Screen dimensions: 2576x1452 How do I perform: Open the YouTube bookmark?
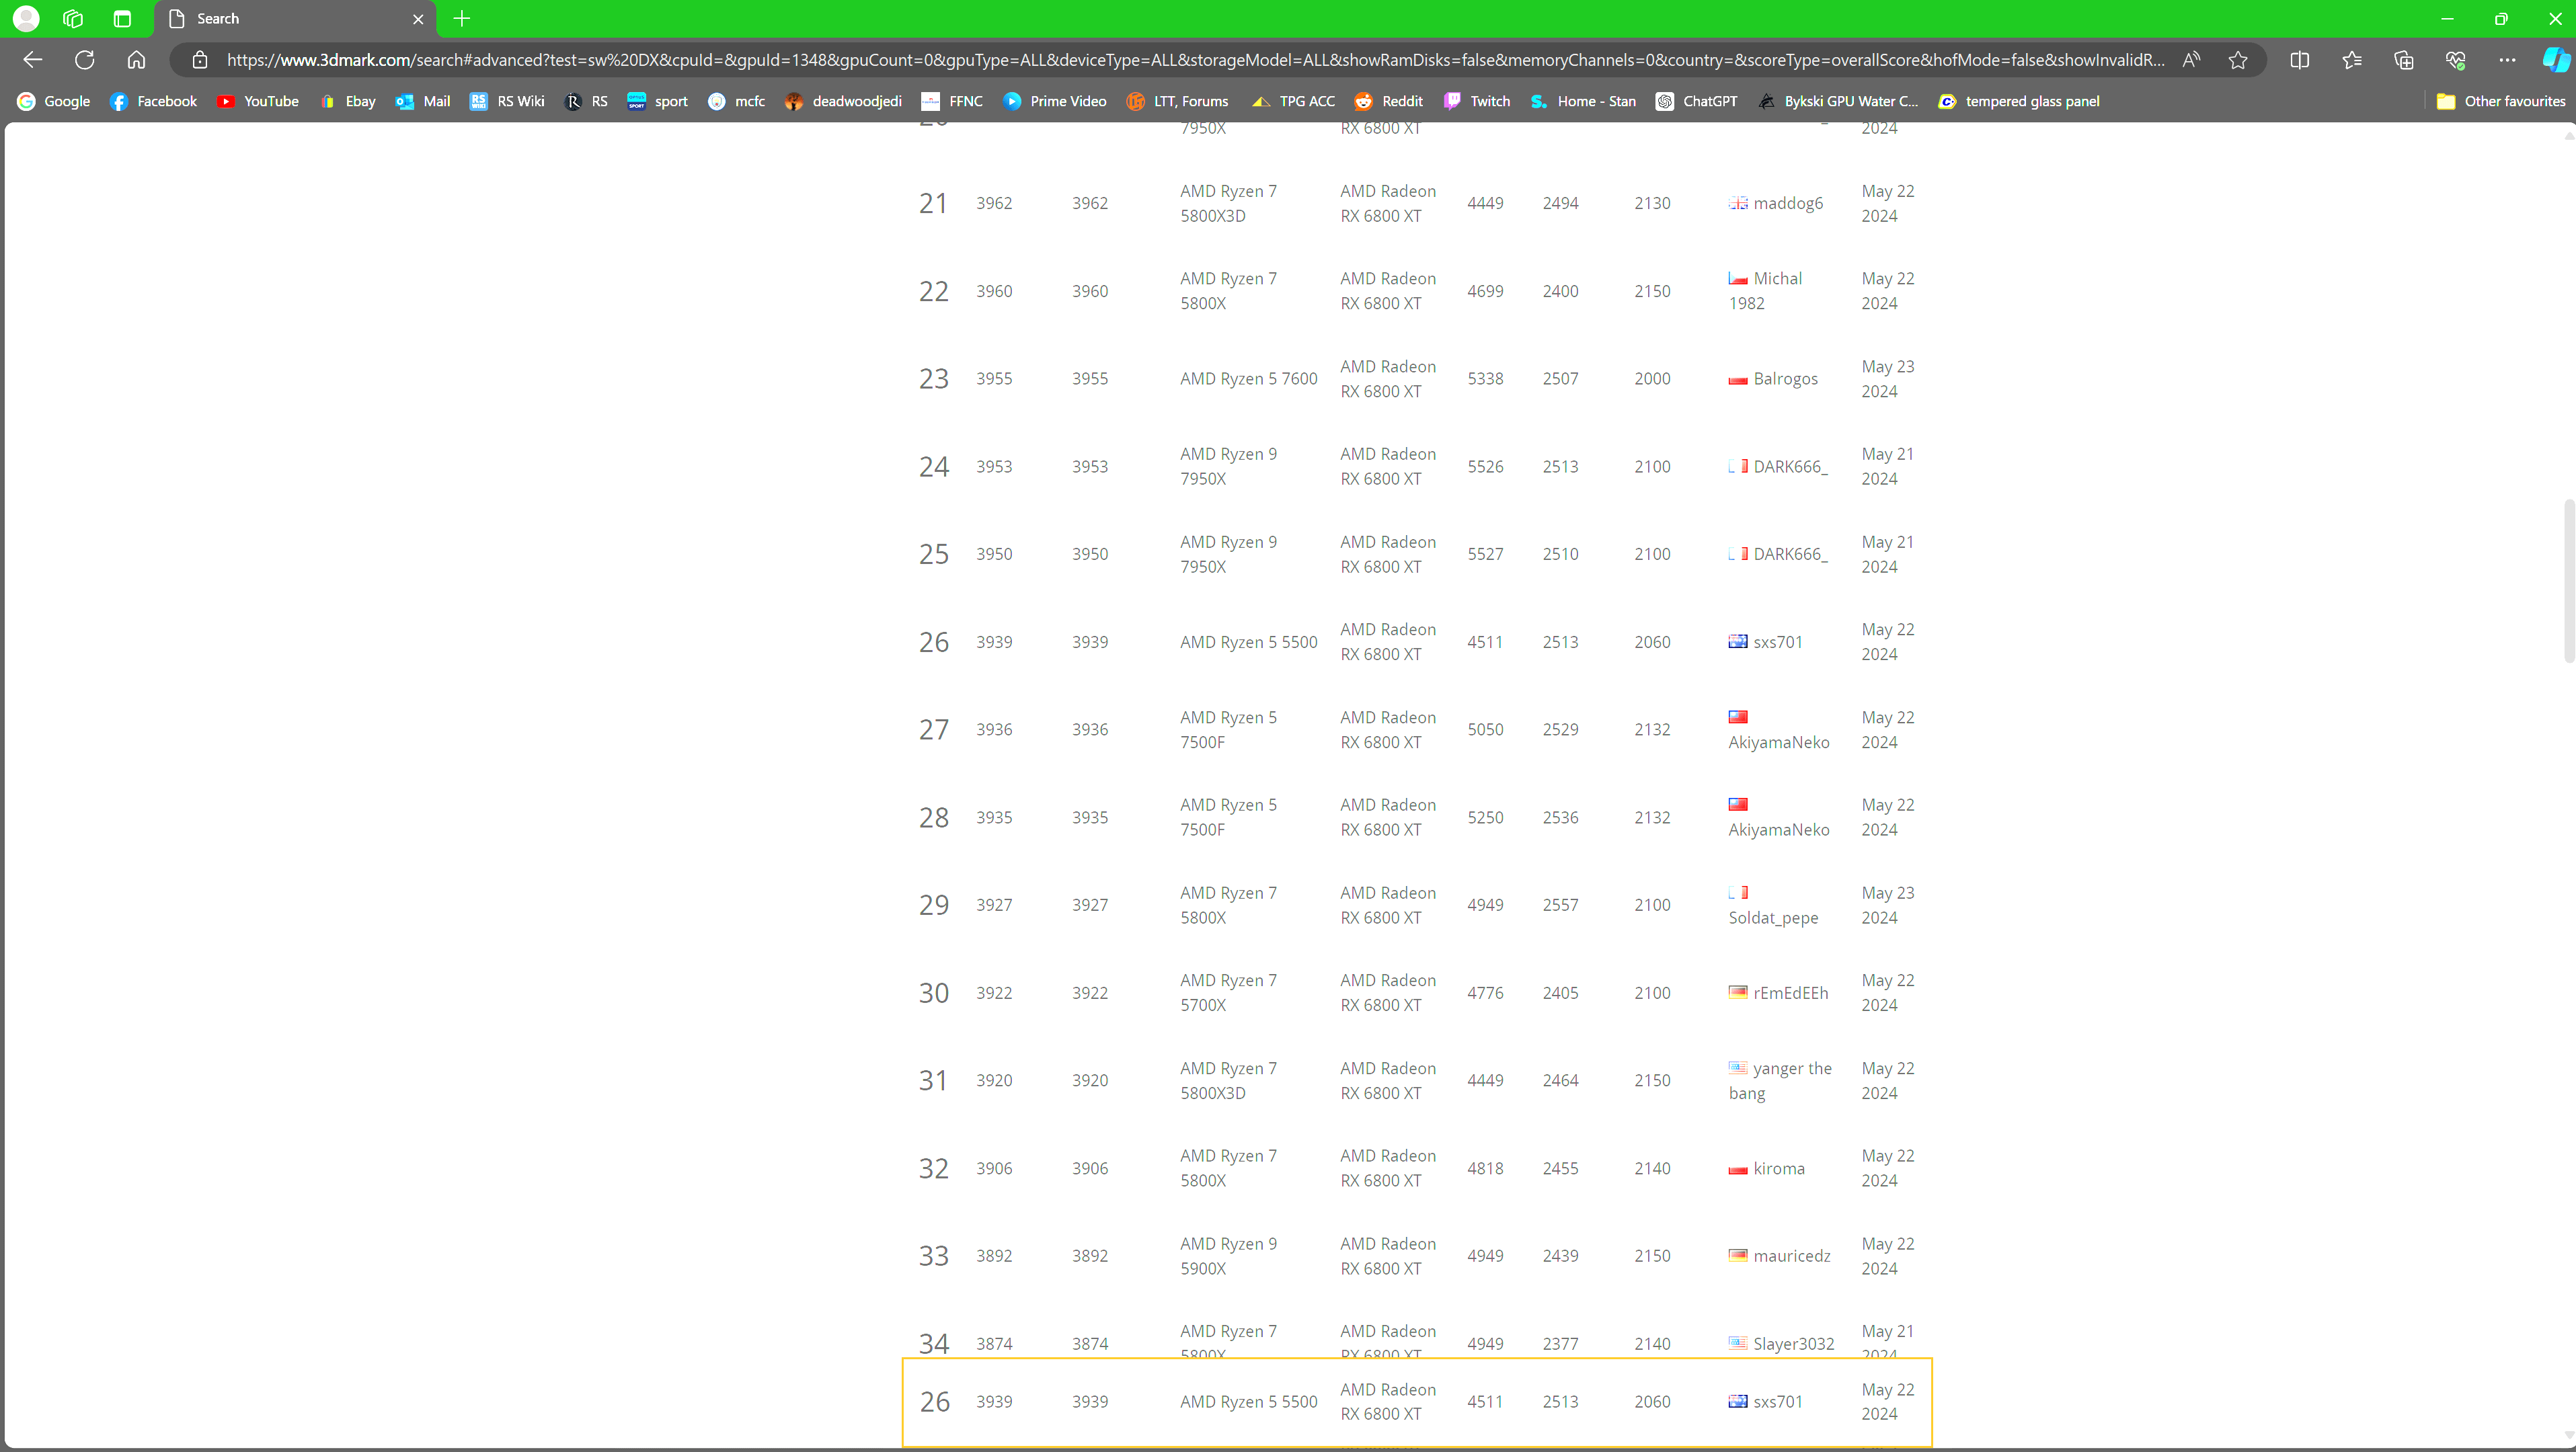pyautogui.click(x=258, y=101)
